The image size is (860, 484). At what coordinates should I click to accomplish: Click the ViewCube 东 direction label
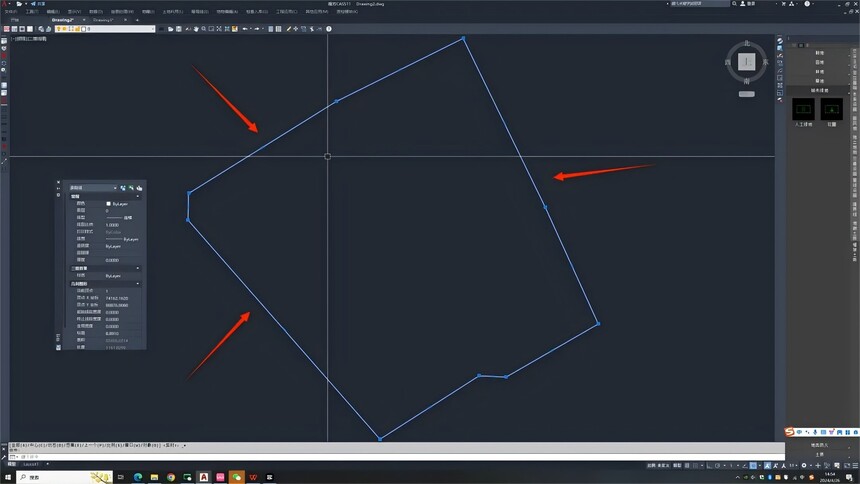click(766, 62)
